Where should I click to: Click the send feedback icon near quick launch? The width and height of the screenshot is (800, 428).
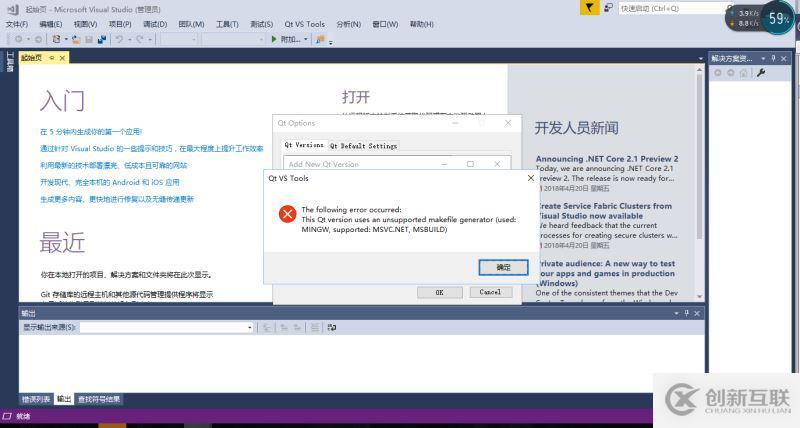click(608, 8)
